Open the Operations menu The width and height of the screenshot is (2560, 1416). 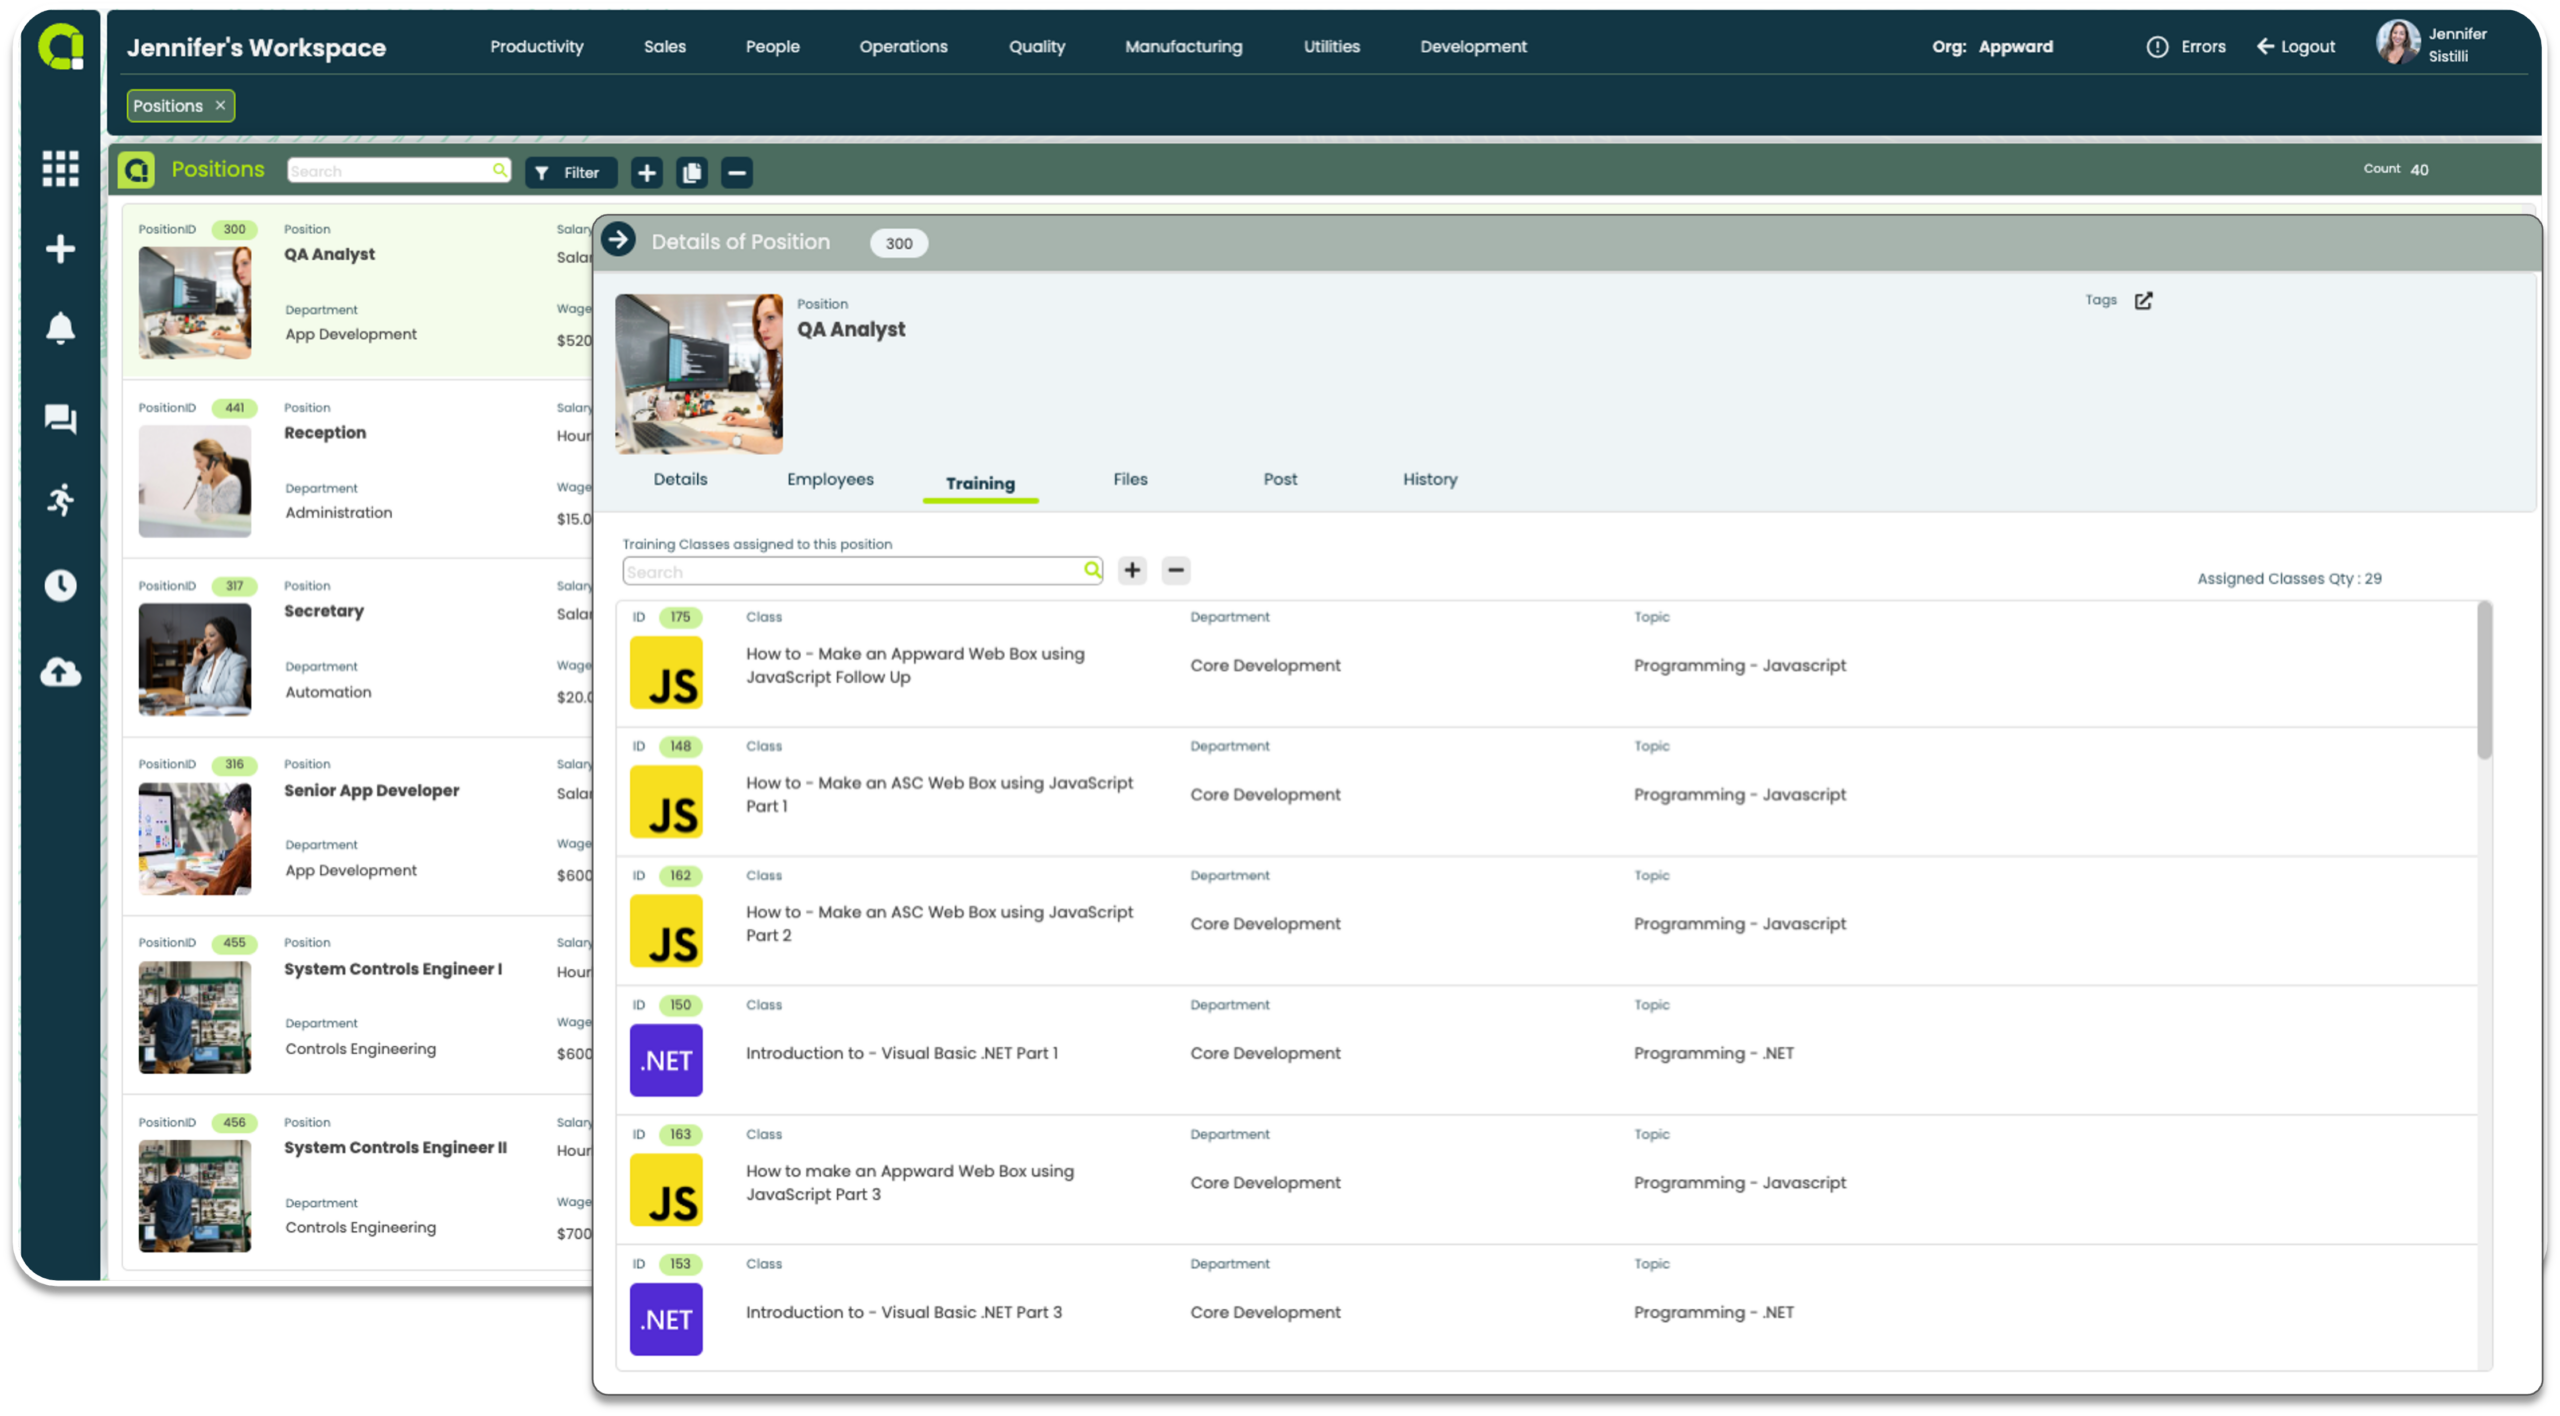click(904, 46)
